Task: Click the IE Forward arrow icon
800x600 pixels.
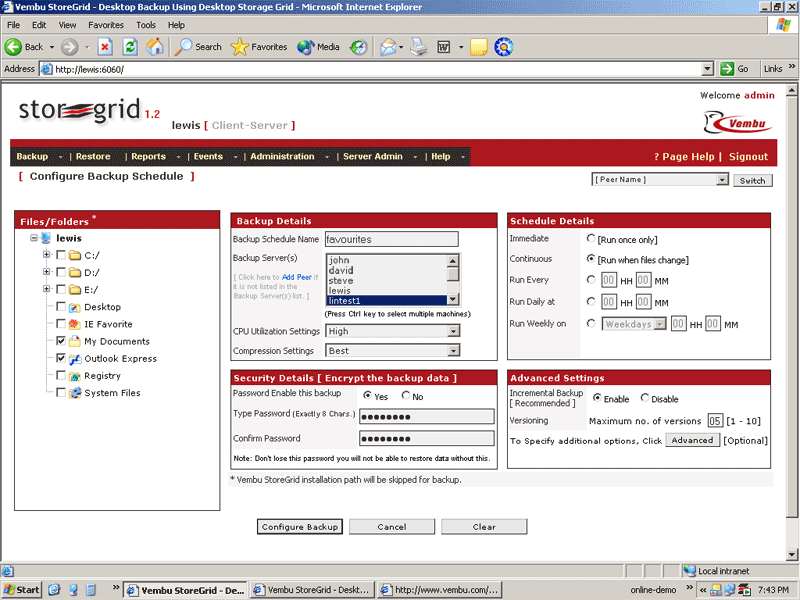Action: (69, 47)
